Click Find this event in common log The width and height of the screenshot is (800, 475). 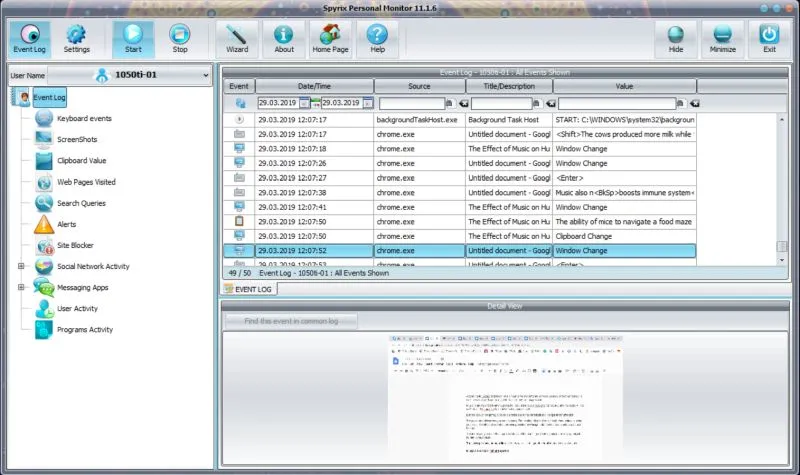pyautogui.click(x=291, y=321)
